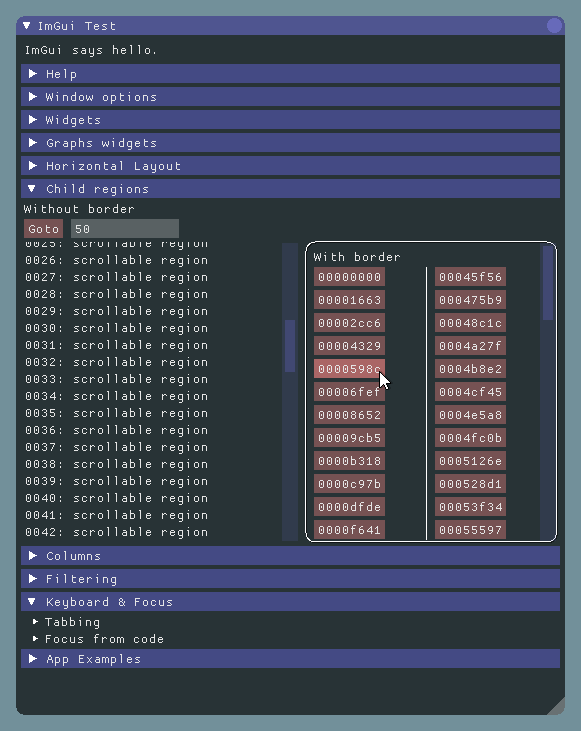The image size is (581, 731).
Task: Collapse the Child regions section
Action: tap(290, 189)
